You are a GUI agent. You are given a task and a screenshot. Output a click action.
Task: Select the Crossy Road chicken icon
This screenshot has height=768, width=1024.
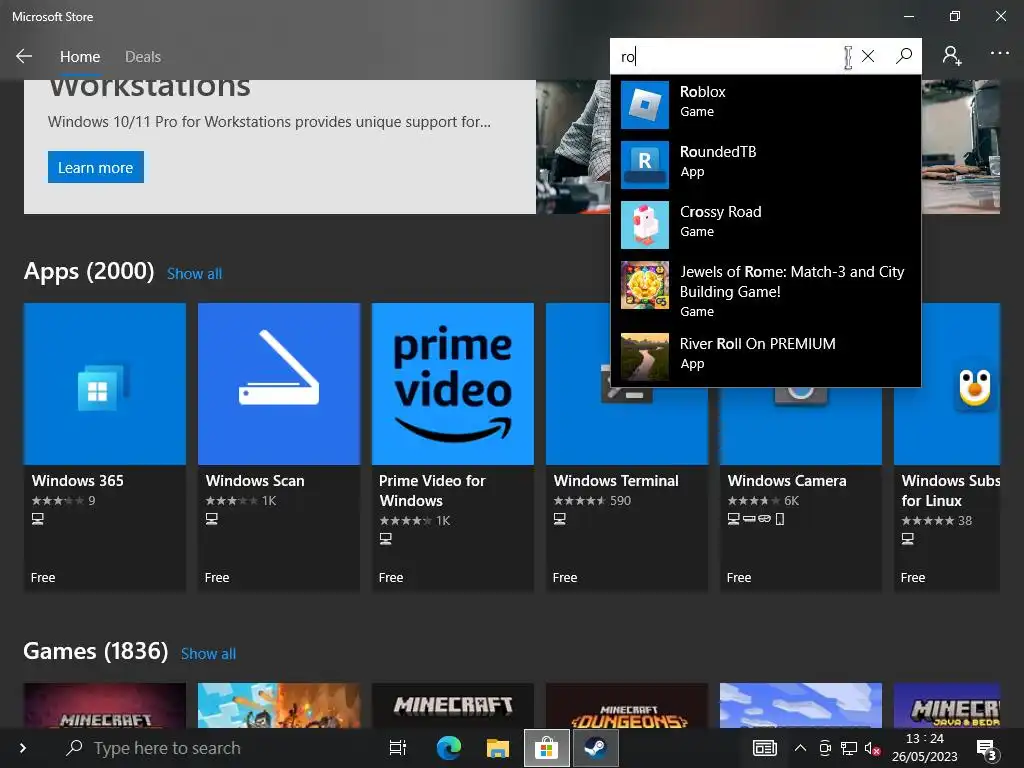[x=645, y=225]
